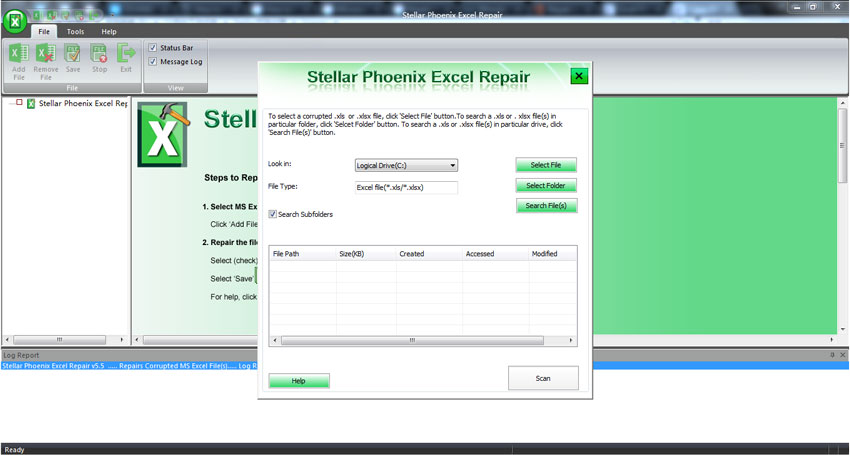850x455 pixels.
Task: Click the main pane scroll-up arrow
Action: (x=842, y=102)
